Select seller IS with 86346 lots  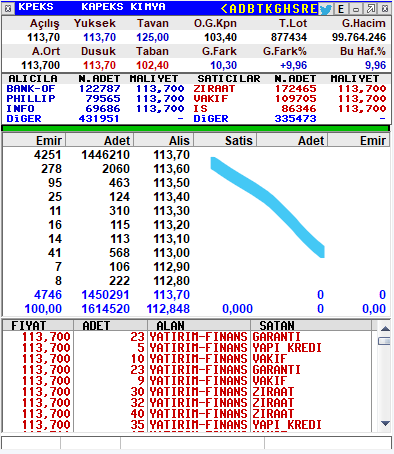tap(290, 109)
